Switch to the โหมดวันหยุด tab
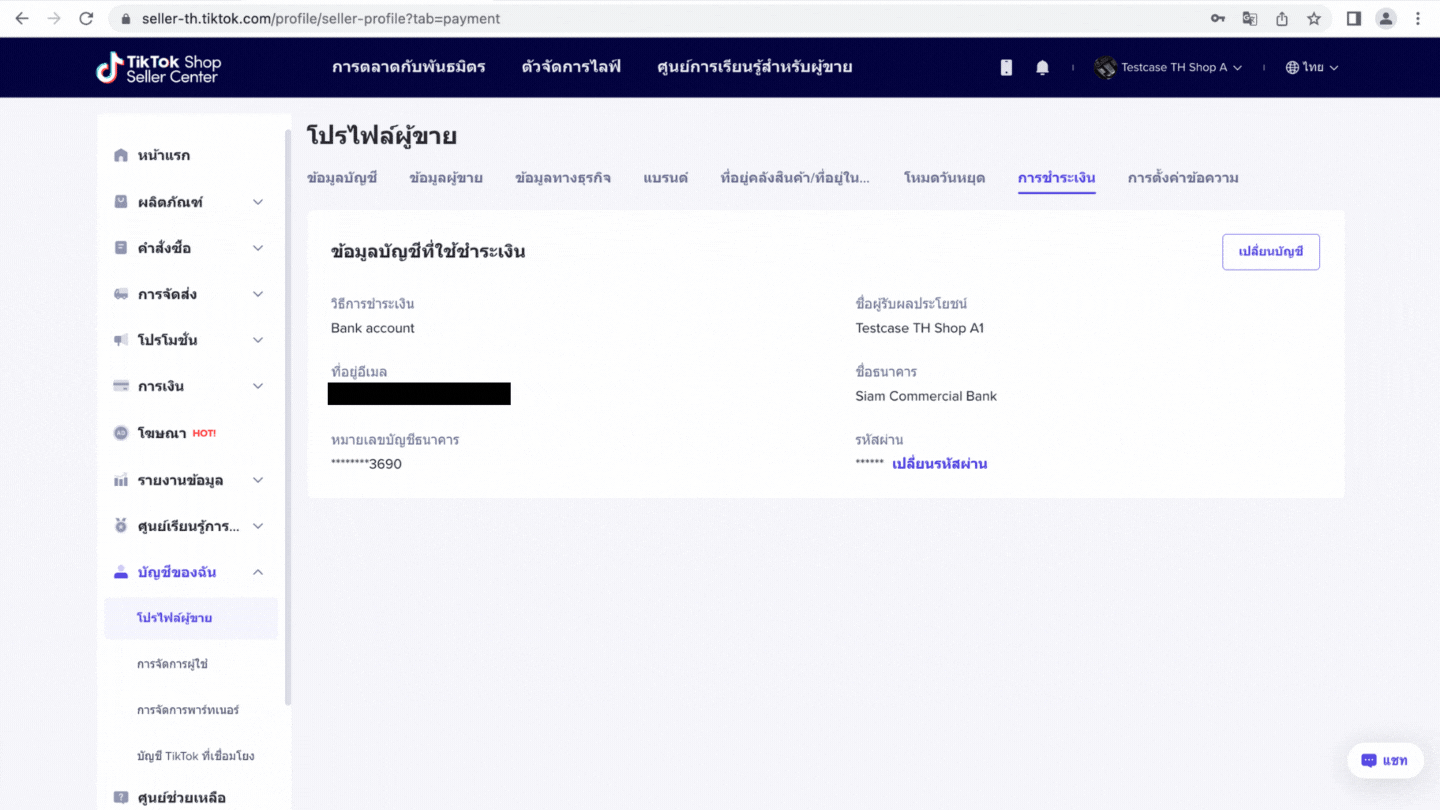 (x=944, y=178)
